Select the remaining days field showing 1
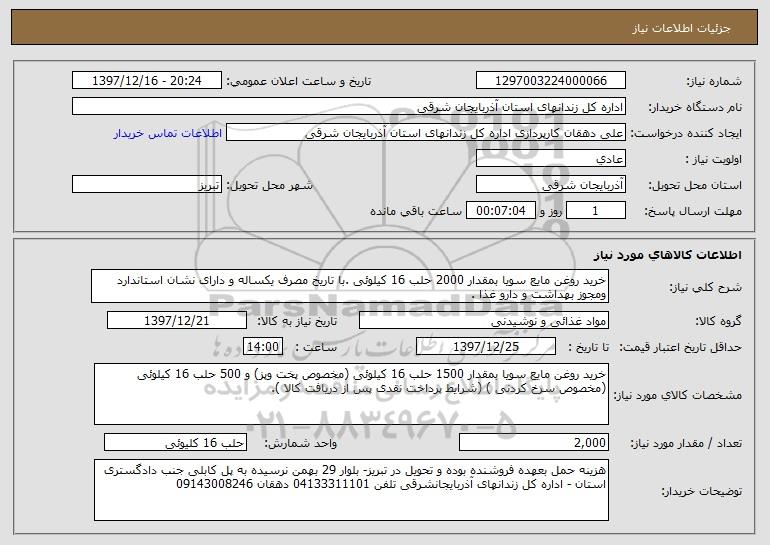This screenshot has height=545, width=770. click(596, 211)
